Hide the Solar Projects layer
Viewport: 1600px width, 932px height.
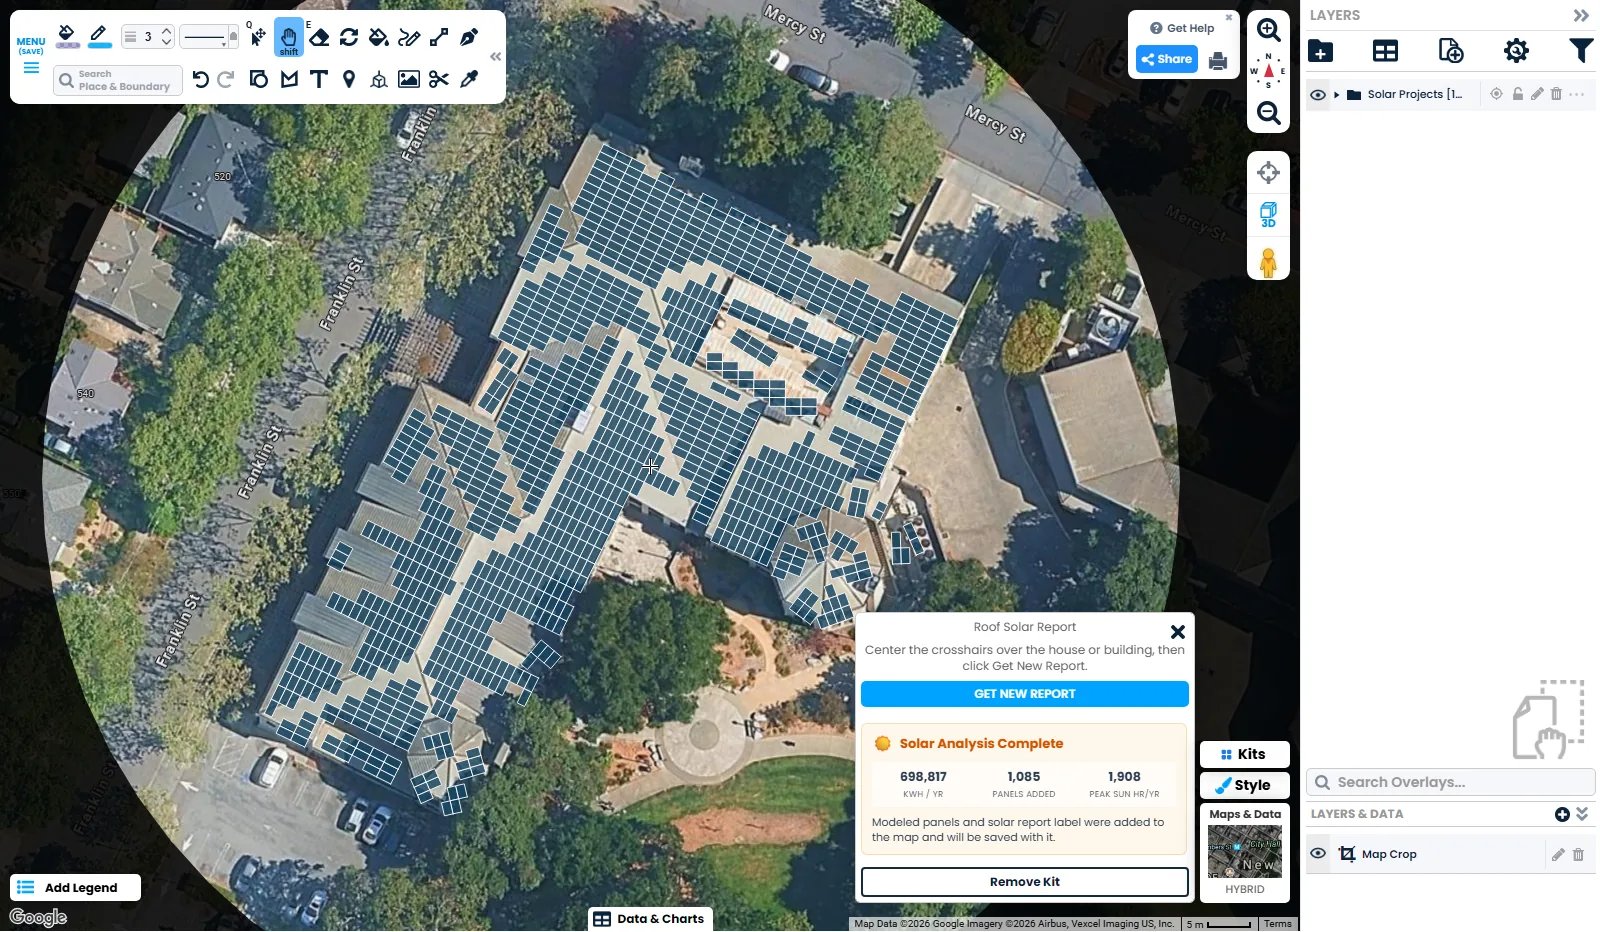coord(1318,95)
